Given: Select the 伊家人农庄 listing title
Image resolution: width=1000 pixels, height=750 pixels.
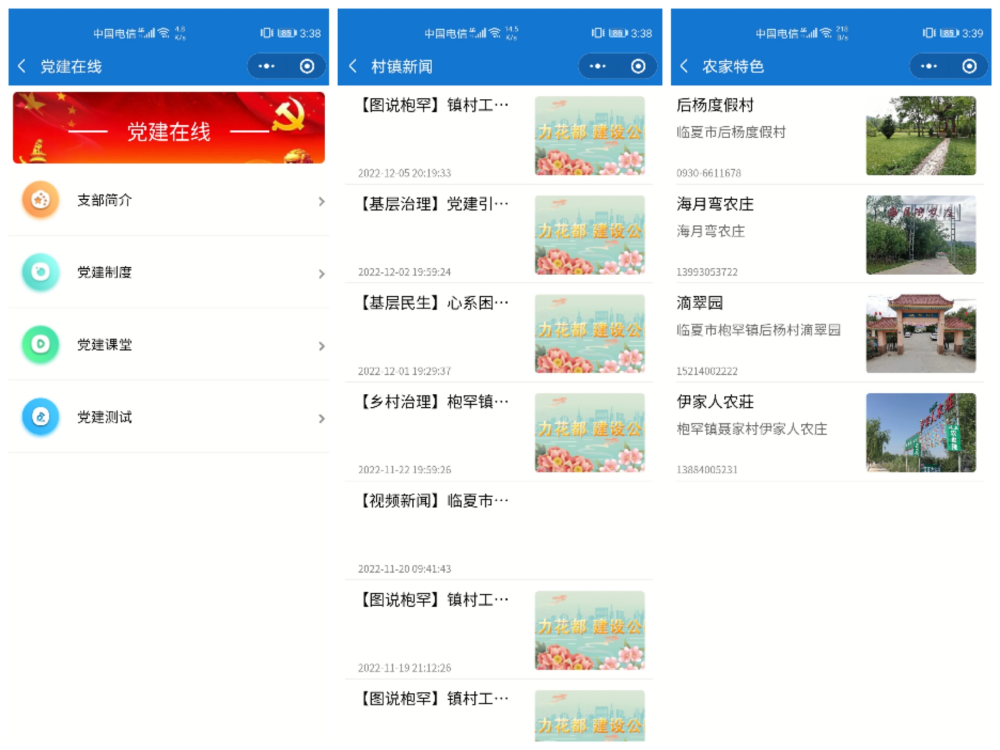Looking at the screenshot, I should click(715, 402).
